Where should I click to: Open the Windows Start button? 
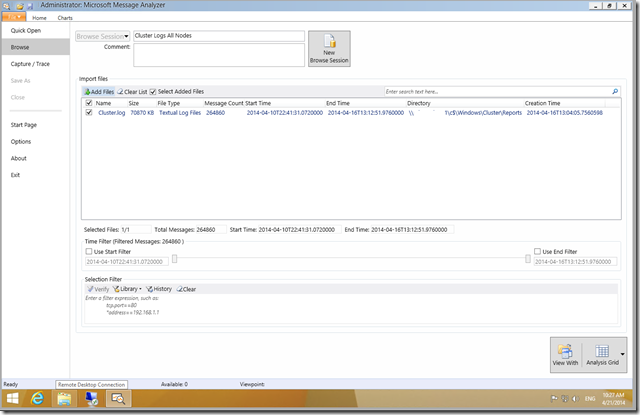point(13,399)
